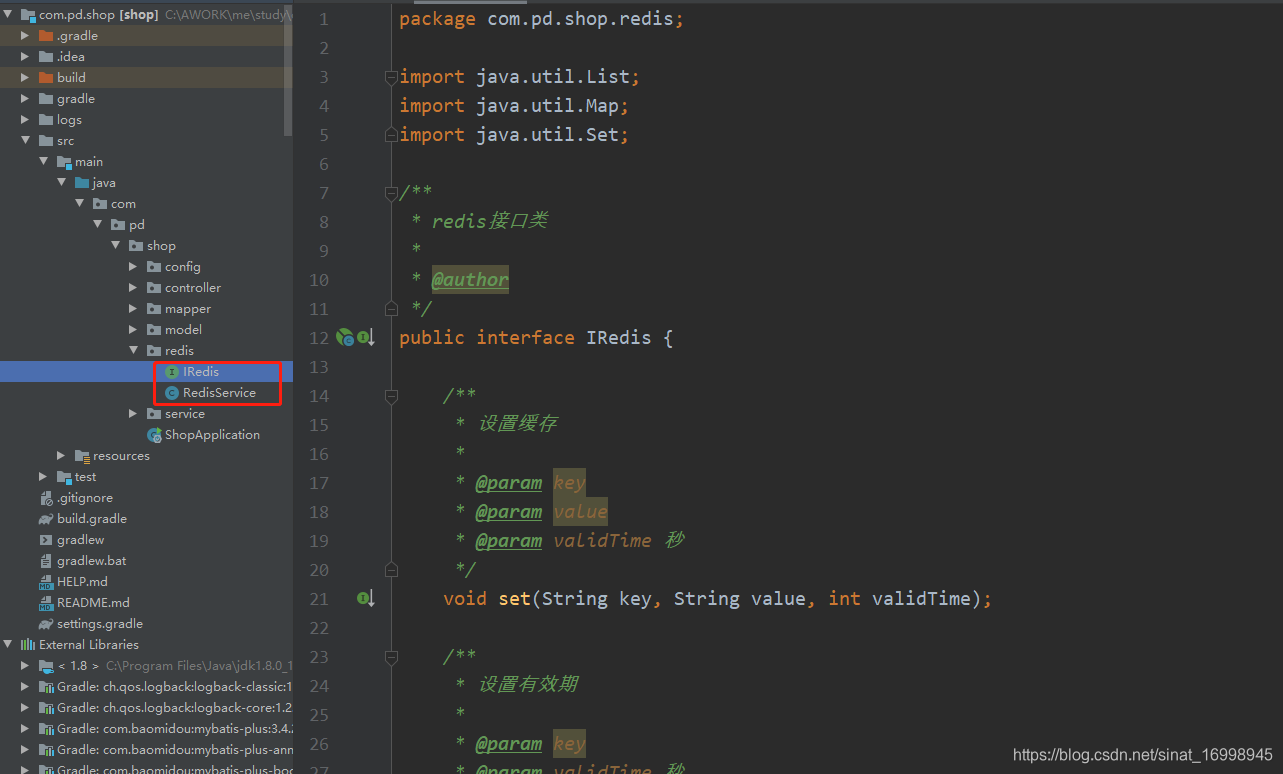
Task: Click the README.md markdown file icon
Action: click(x=46, y=603)
